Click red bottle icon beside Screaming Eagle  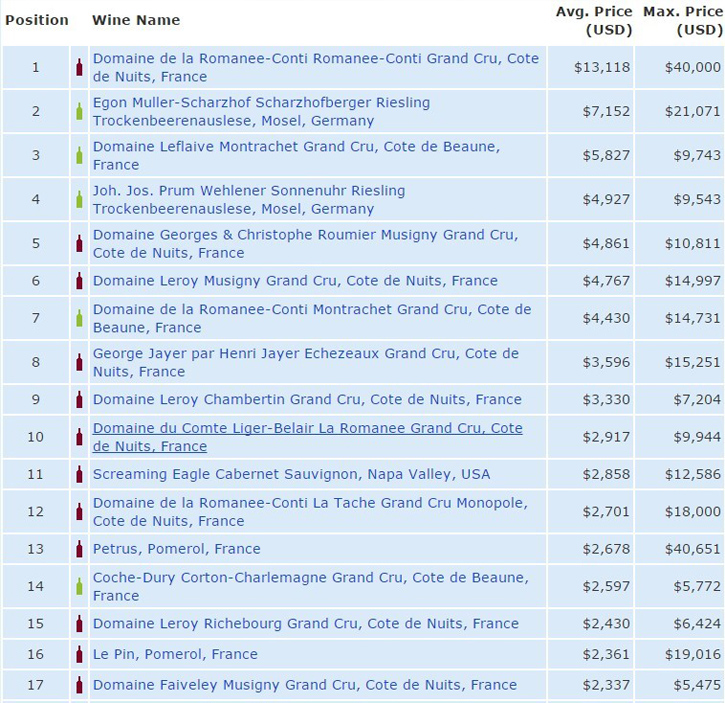[79, 475]
